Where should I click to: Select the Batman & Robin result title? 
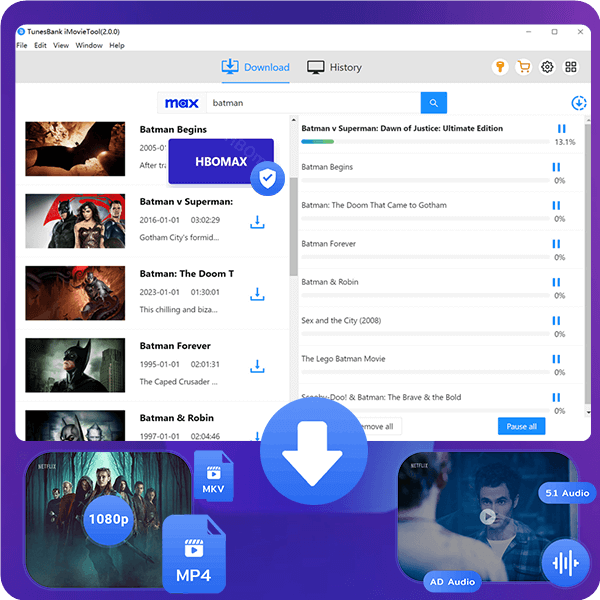[x=176, y=418]
